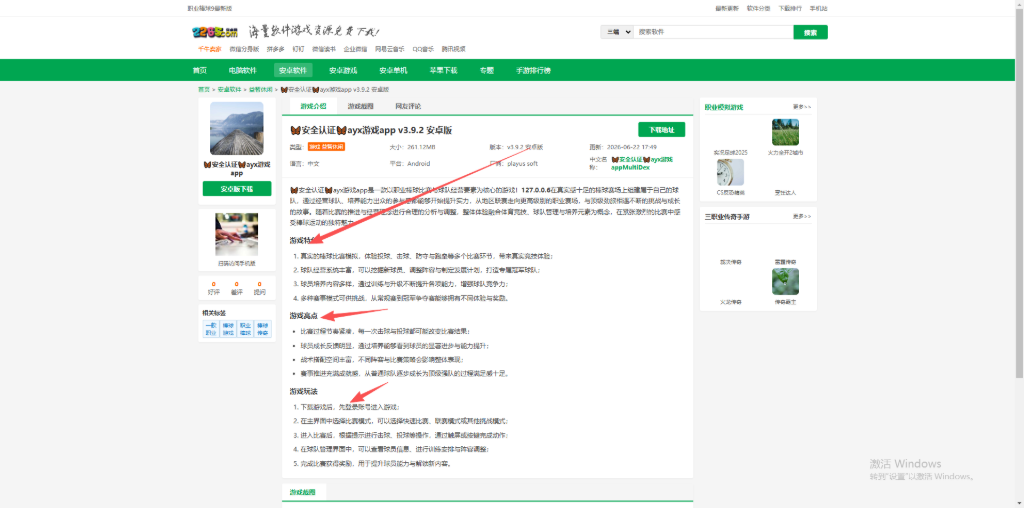1024x508 pixels.
Task: Open the green leaf game thumbnail
Action: point(785,281)
